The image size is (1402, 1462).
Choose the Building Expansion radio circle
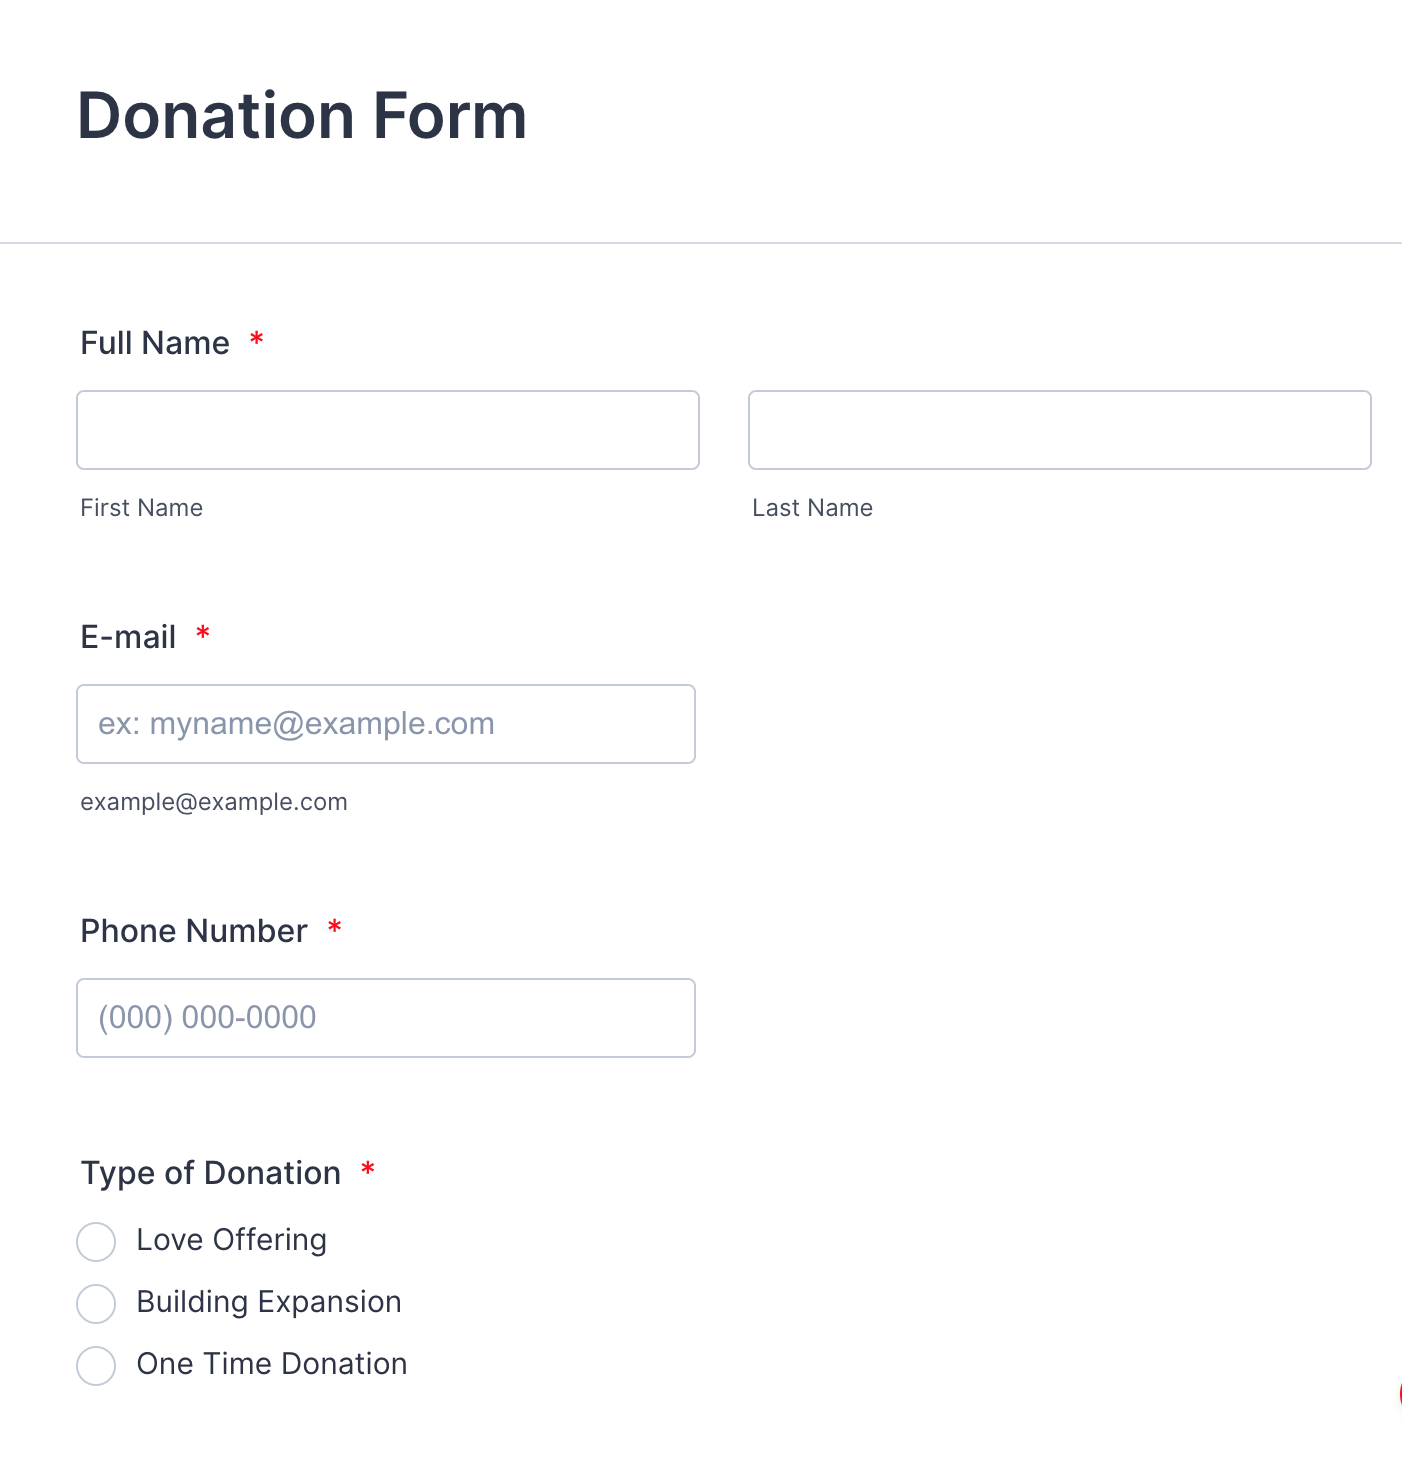pos(96,1304)
